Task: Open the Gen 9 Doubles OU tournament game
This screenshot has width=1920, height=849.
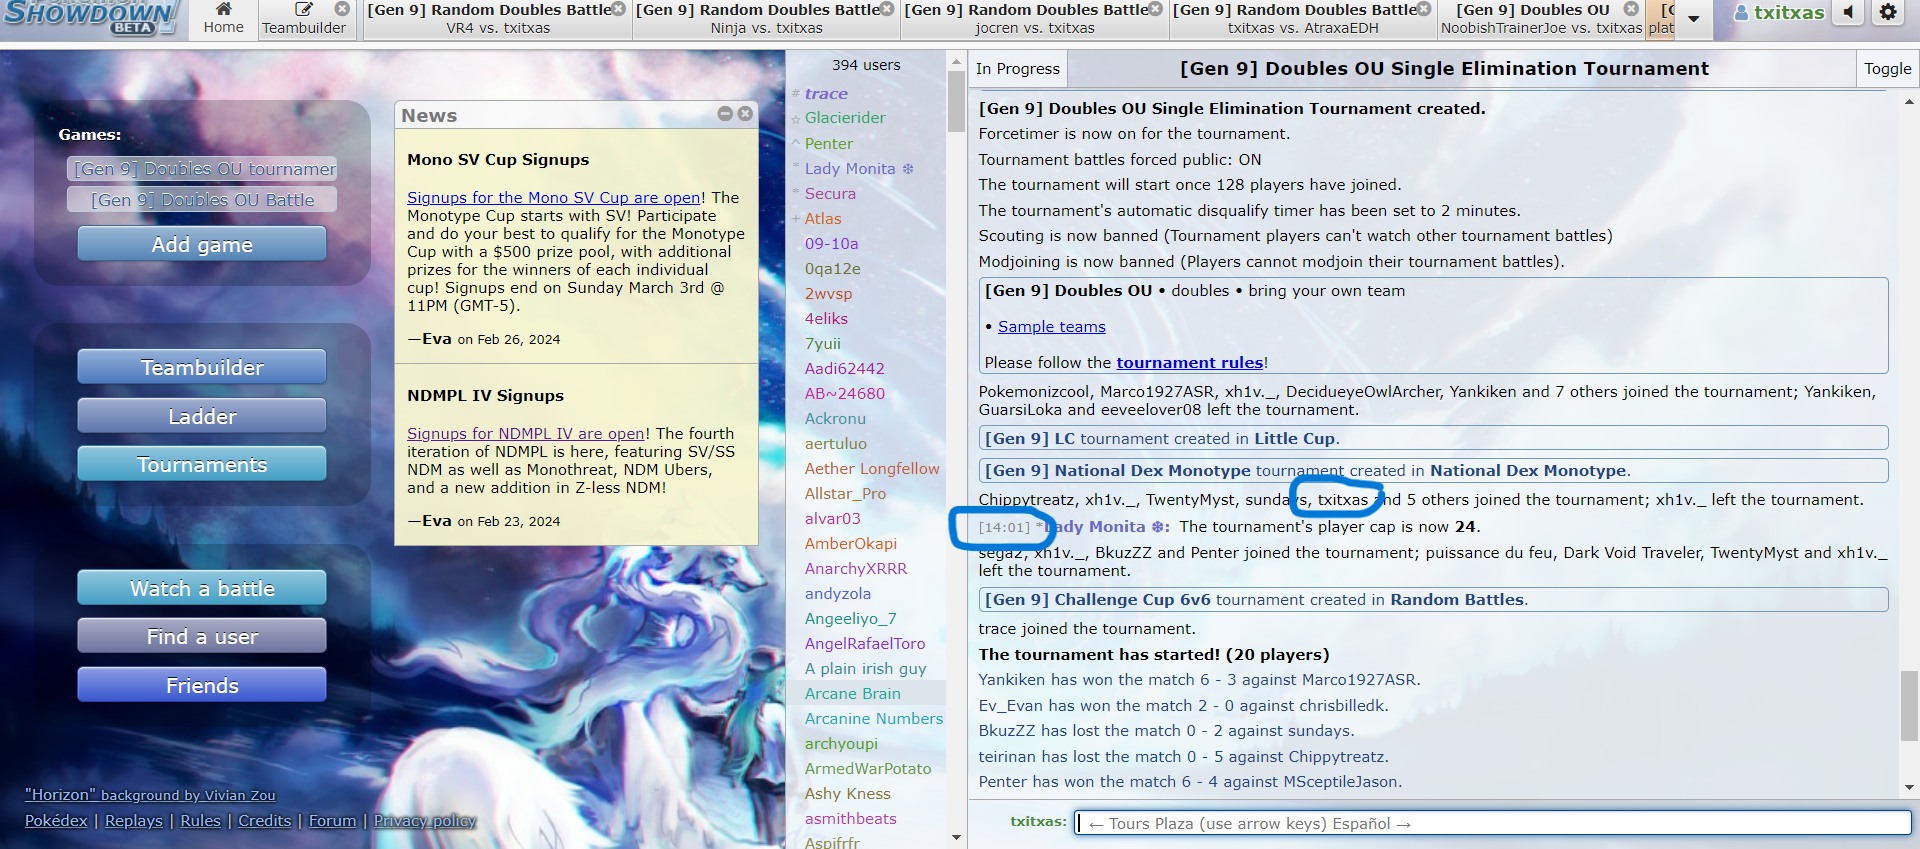Action: (202, 169)
